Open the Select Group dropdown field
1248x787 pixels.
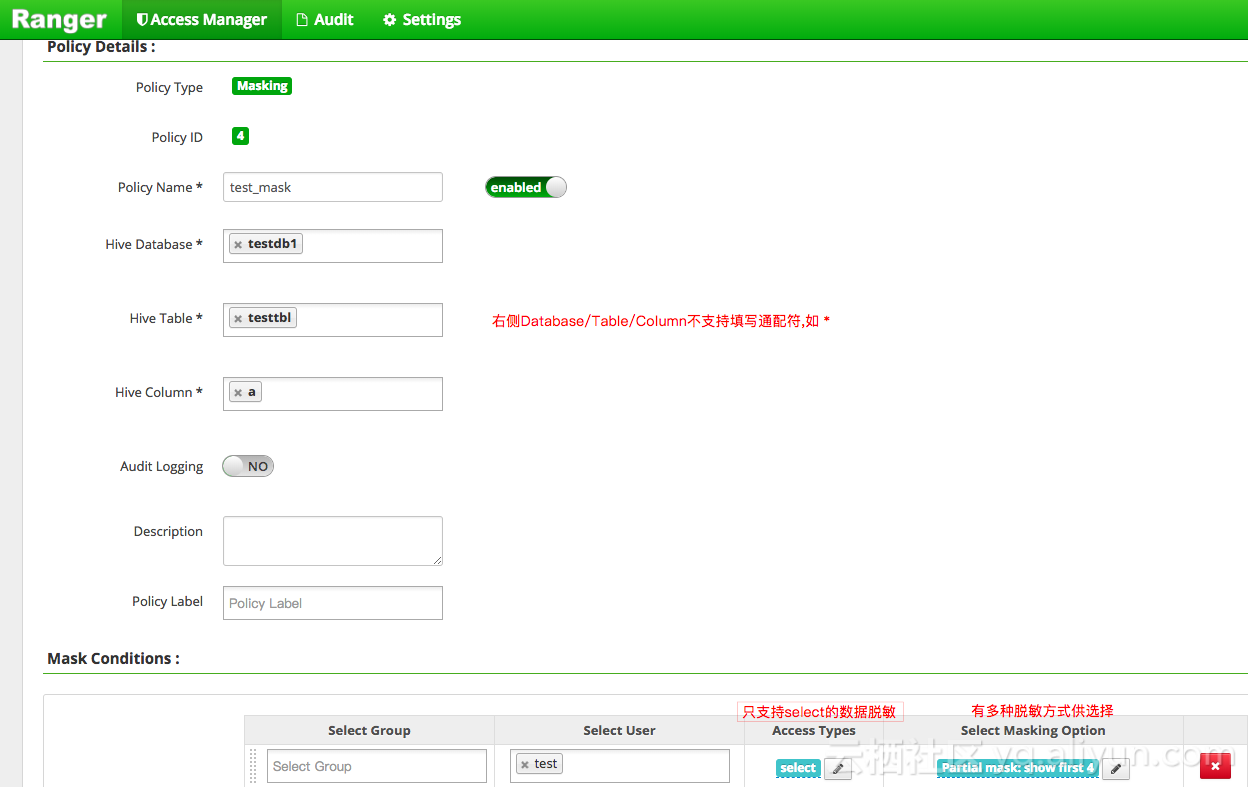[x=376, y=766]
